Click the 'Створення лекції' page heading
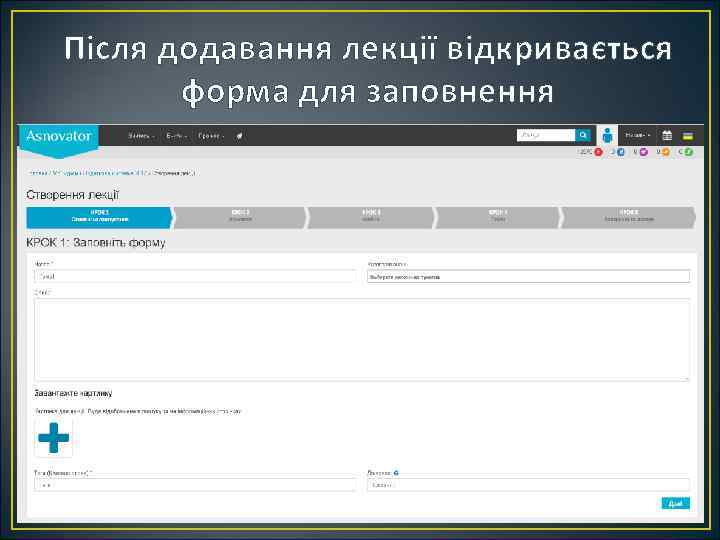 (x=73, y=195)
